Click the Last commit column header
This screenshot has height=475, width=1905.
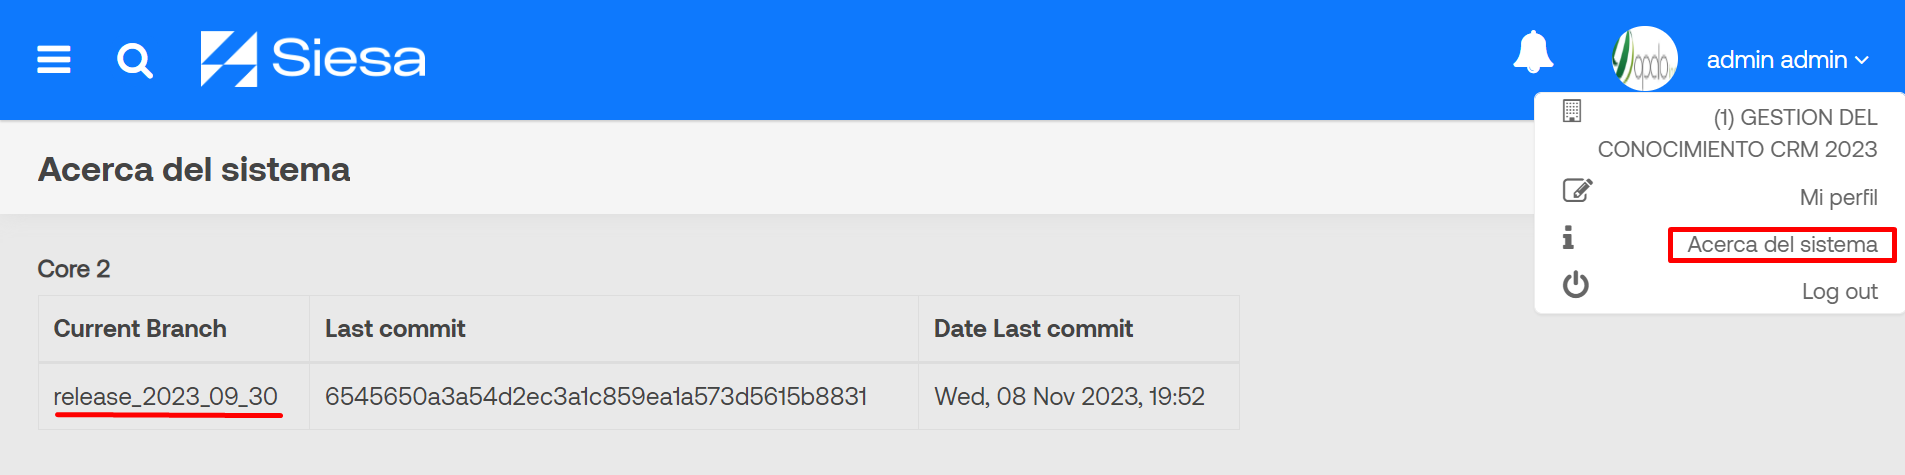pos(395,328)
